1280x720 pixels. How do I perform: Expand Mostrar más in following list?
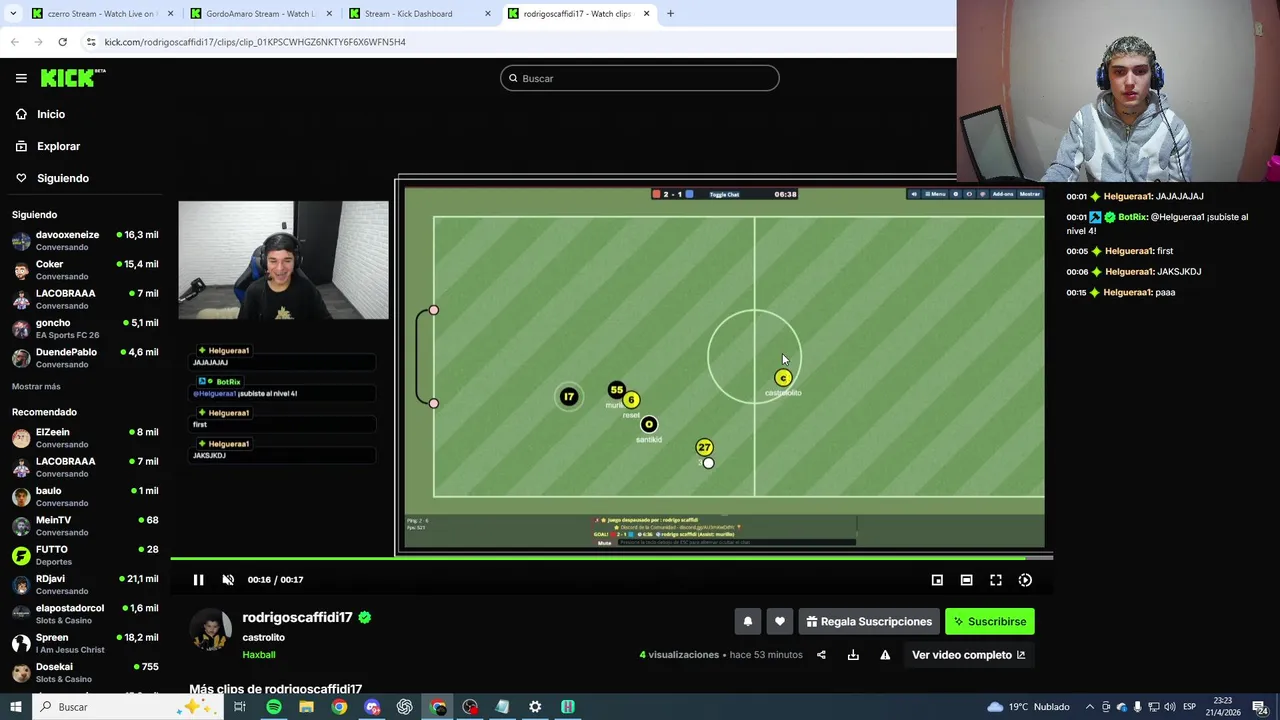(x=36, y=387)
